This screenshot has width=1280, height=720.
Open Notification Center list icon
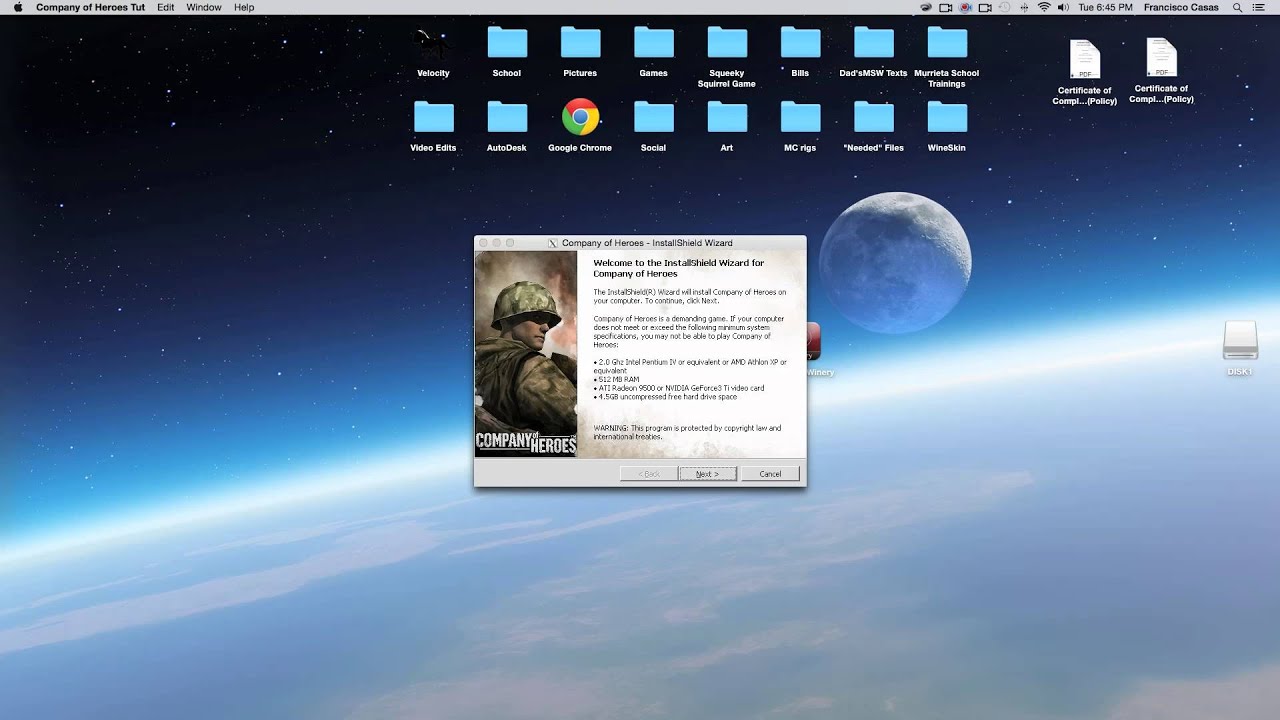(x=1259, y=7)
